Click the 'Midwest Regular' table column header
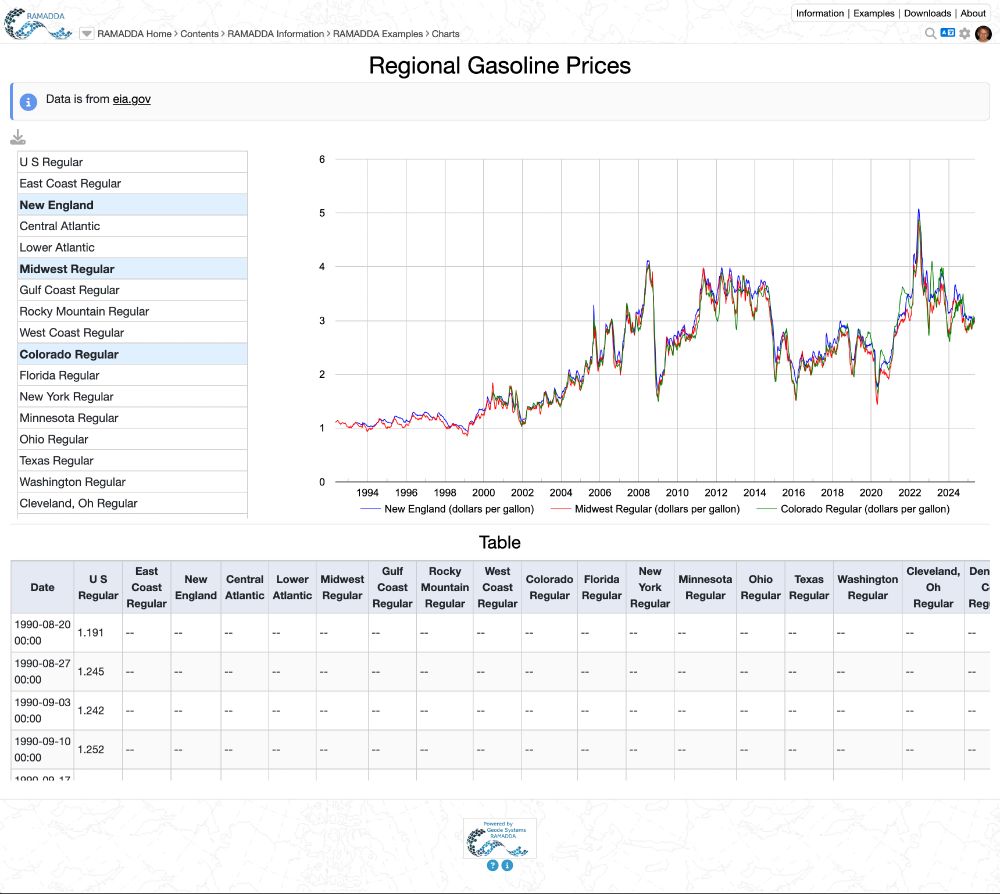 (x=342, y=587)
